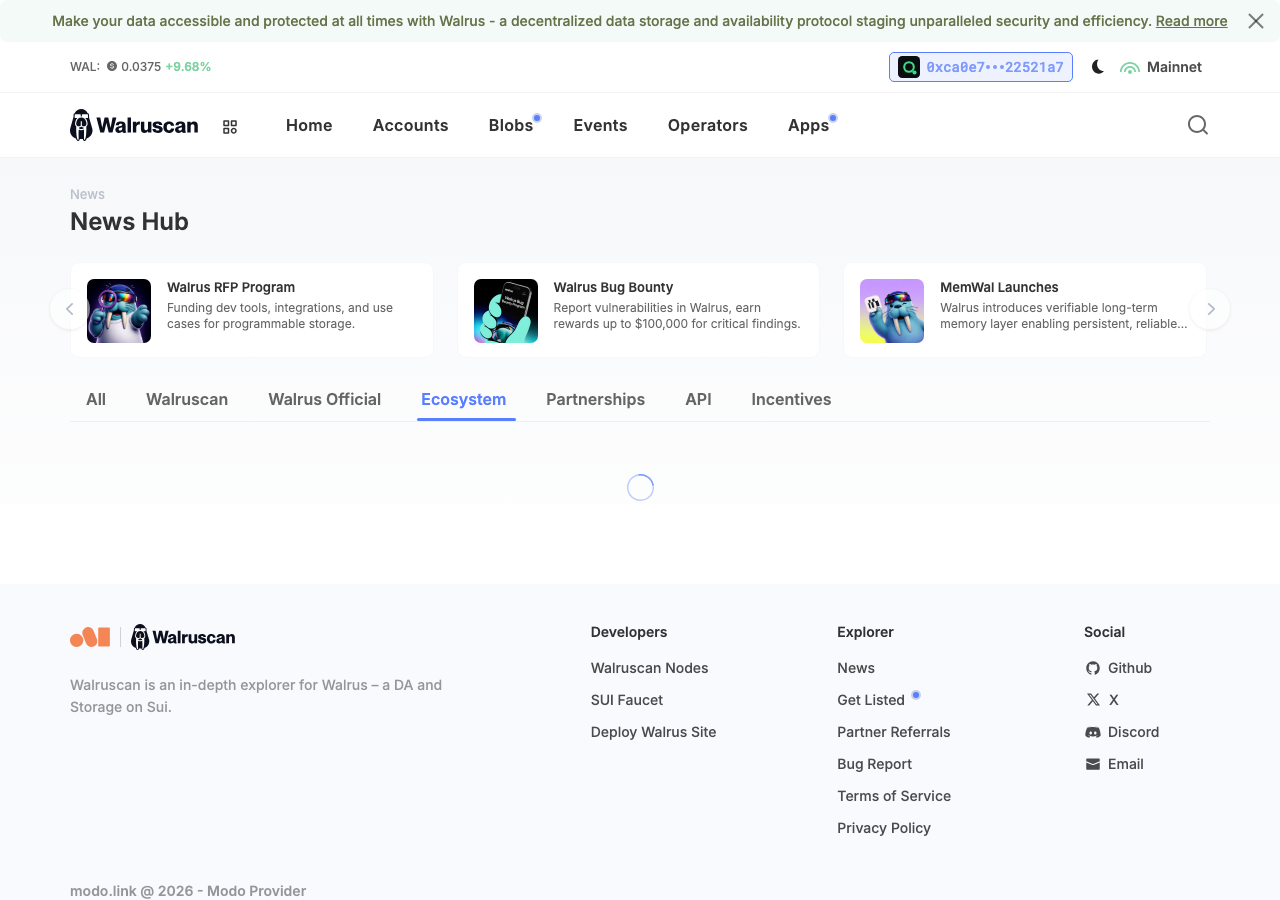Image resolution: width=1280 pixels, height=900 pixels.
Task: Switch to the Walruscan tab
Action: click(187, 399)
